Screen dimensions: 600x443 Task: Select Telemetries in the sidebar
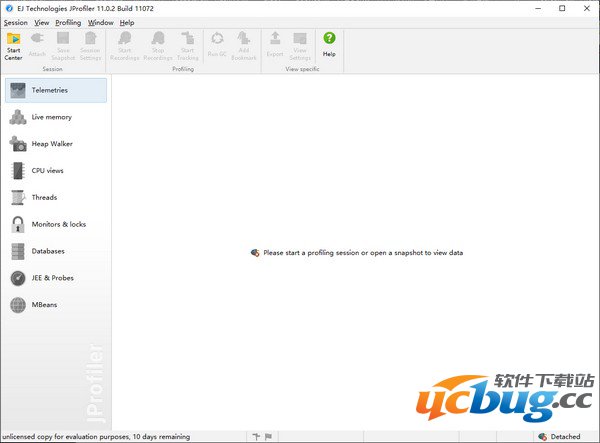tap(56, 90)
